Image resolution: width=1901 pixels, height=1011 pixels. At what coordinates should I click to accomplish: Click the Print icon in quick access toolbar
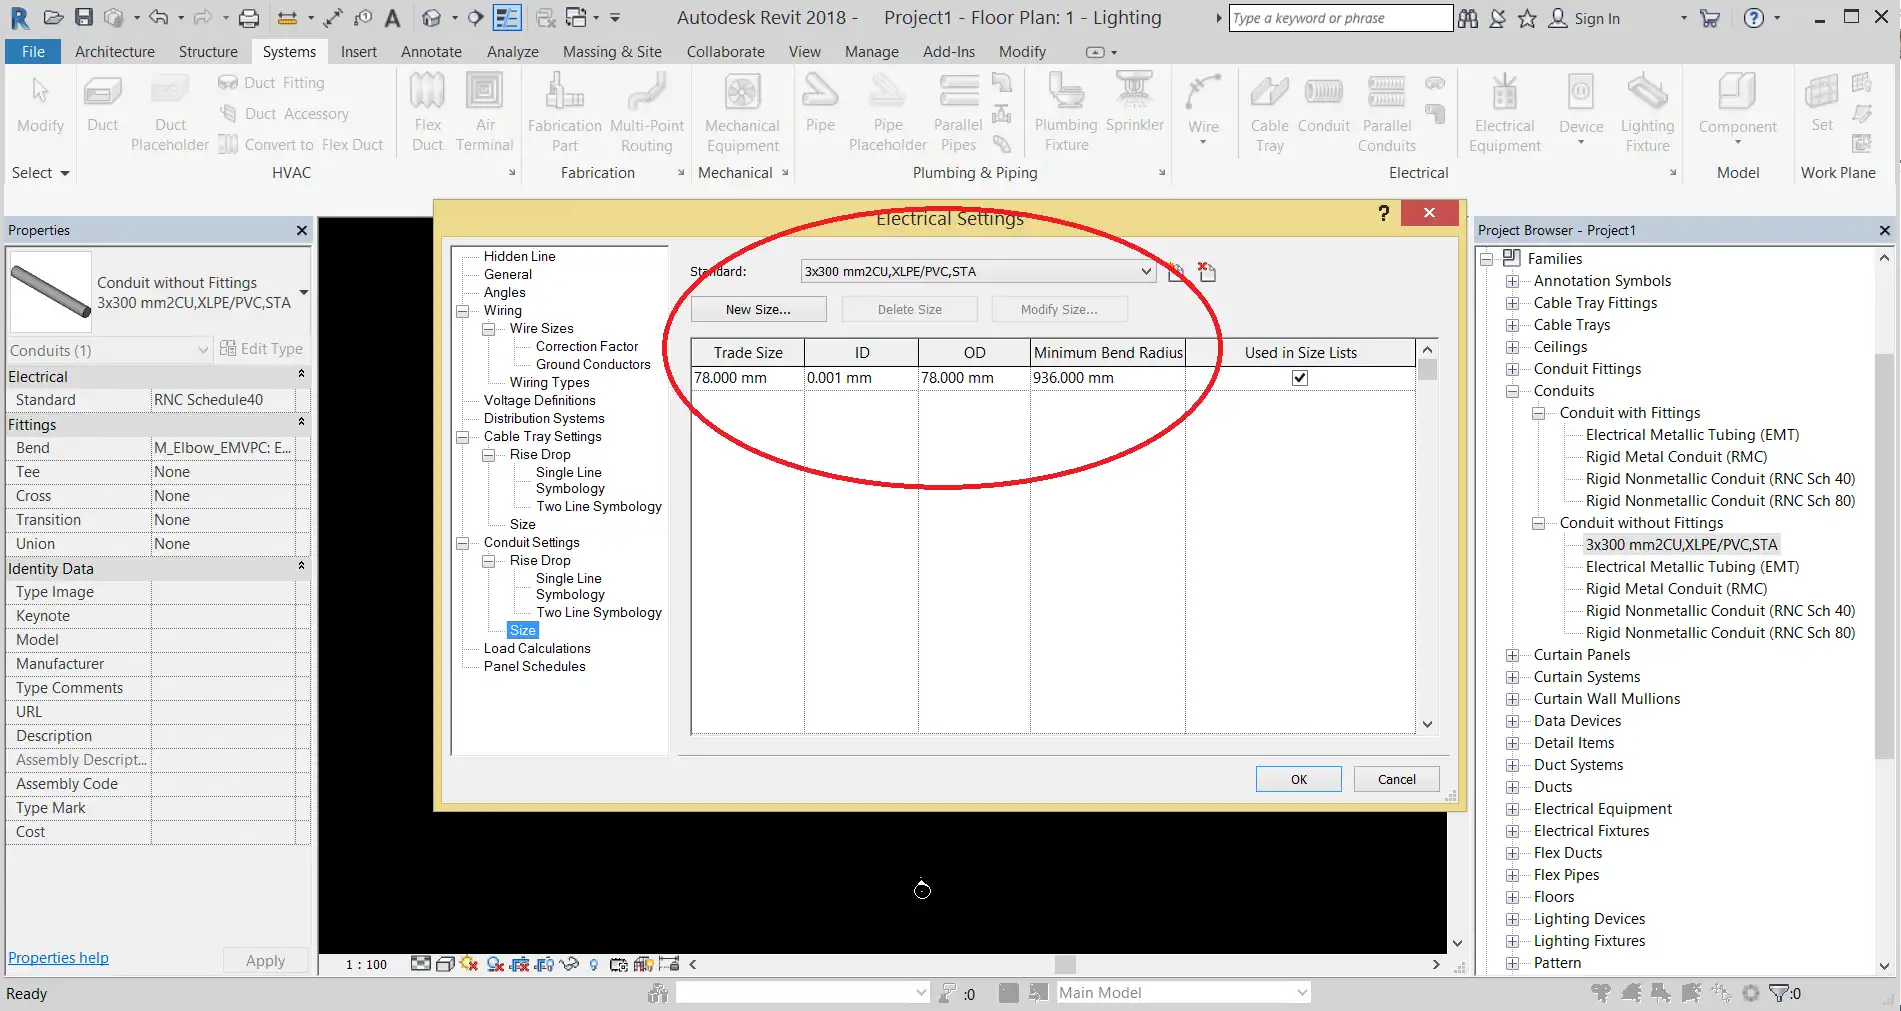click(249, 18)
